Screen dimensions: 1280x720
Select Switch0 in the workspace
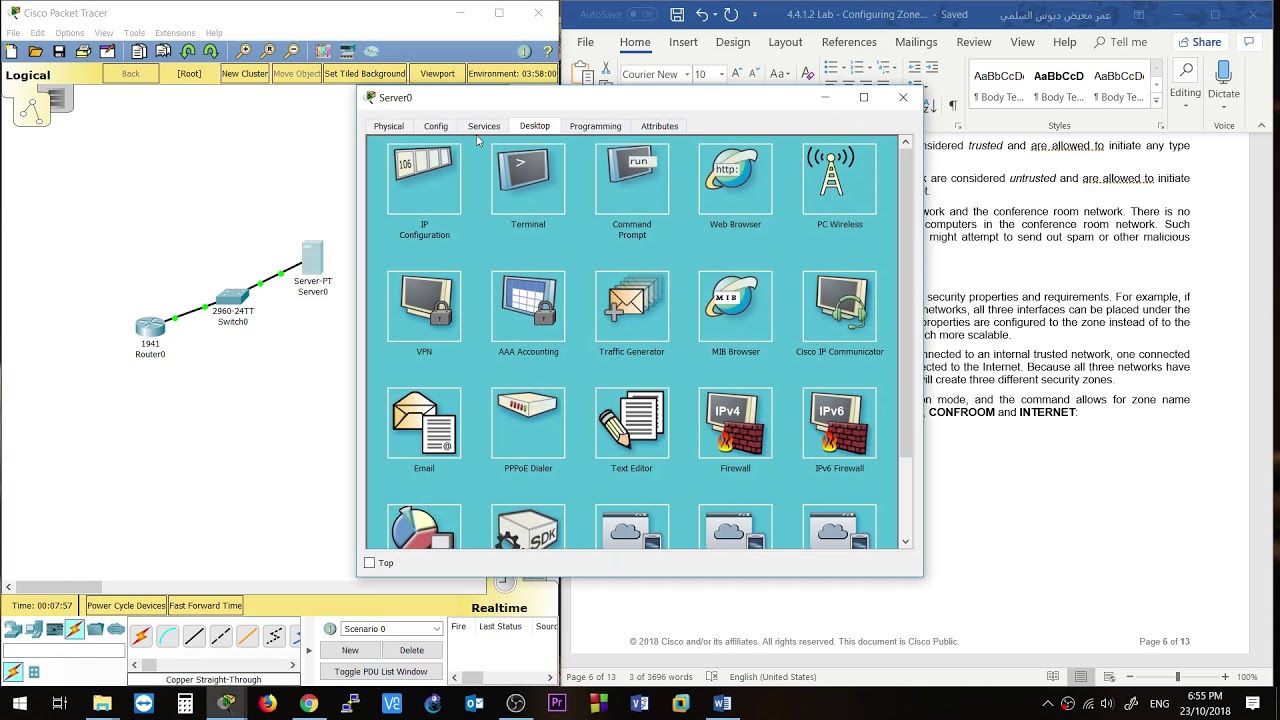coord(232,296)
